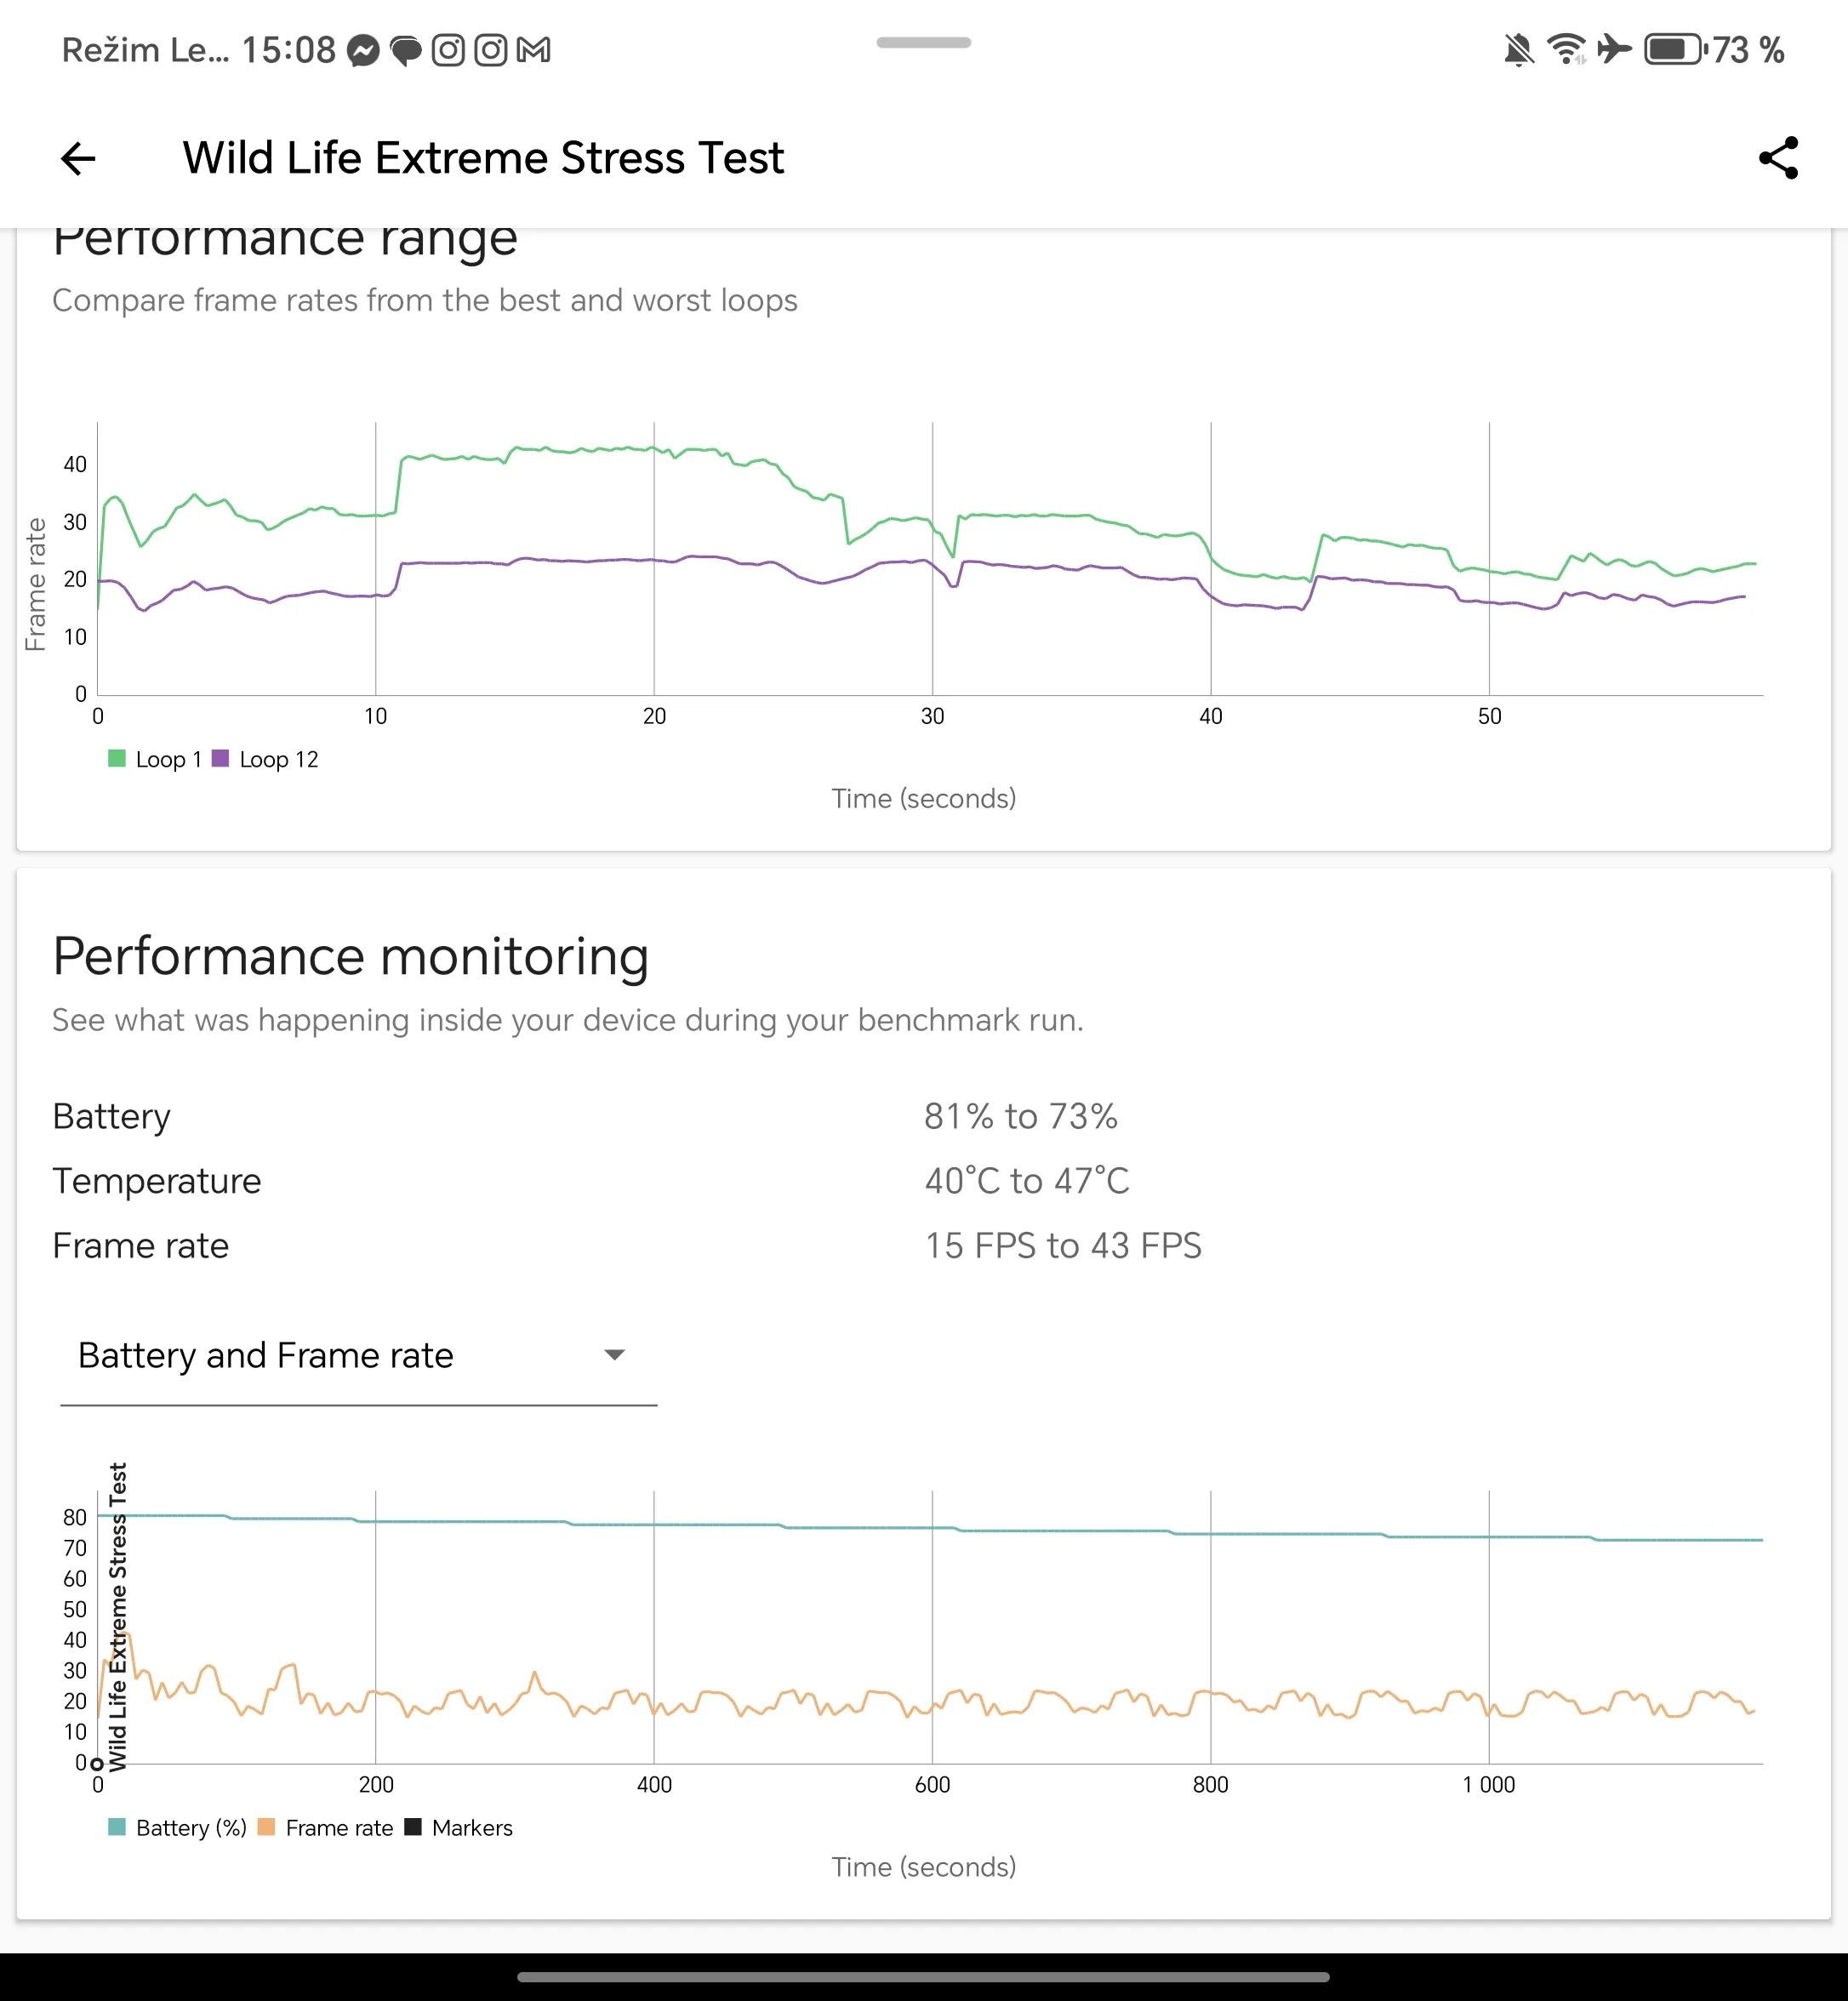
Task: Tap the share icon
Action: [x=1778, y=158]
